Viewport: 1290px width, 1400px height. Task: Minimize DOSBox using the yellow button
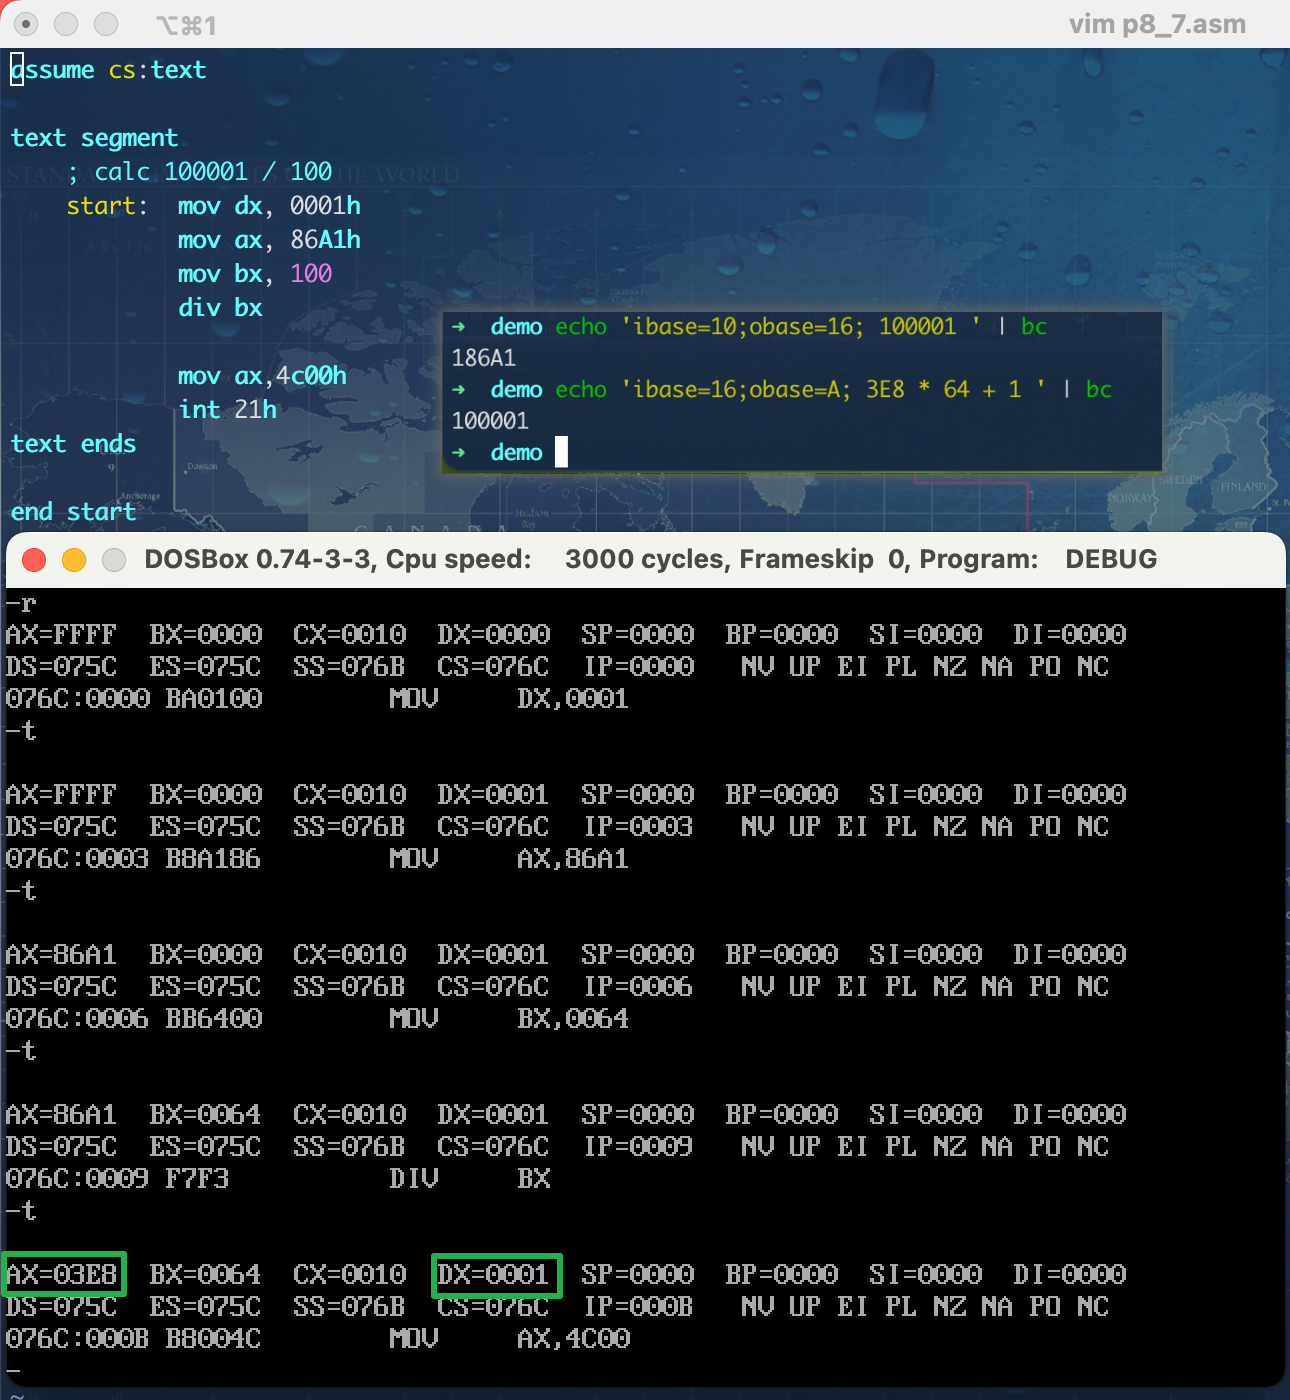point(74,560)
